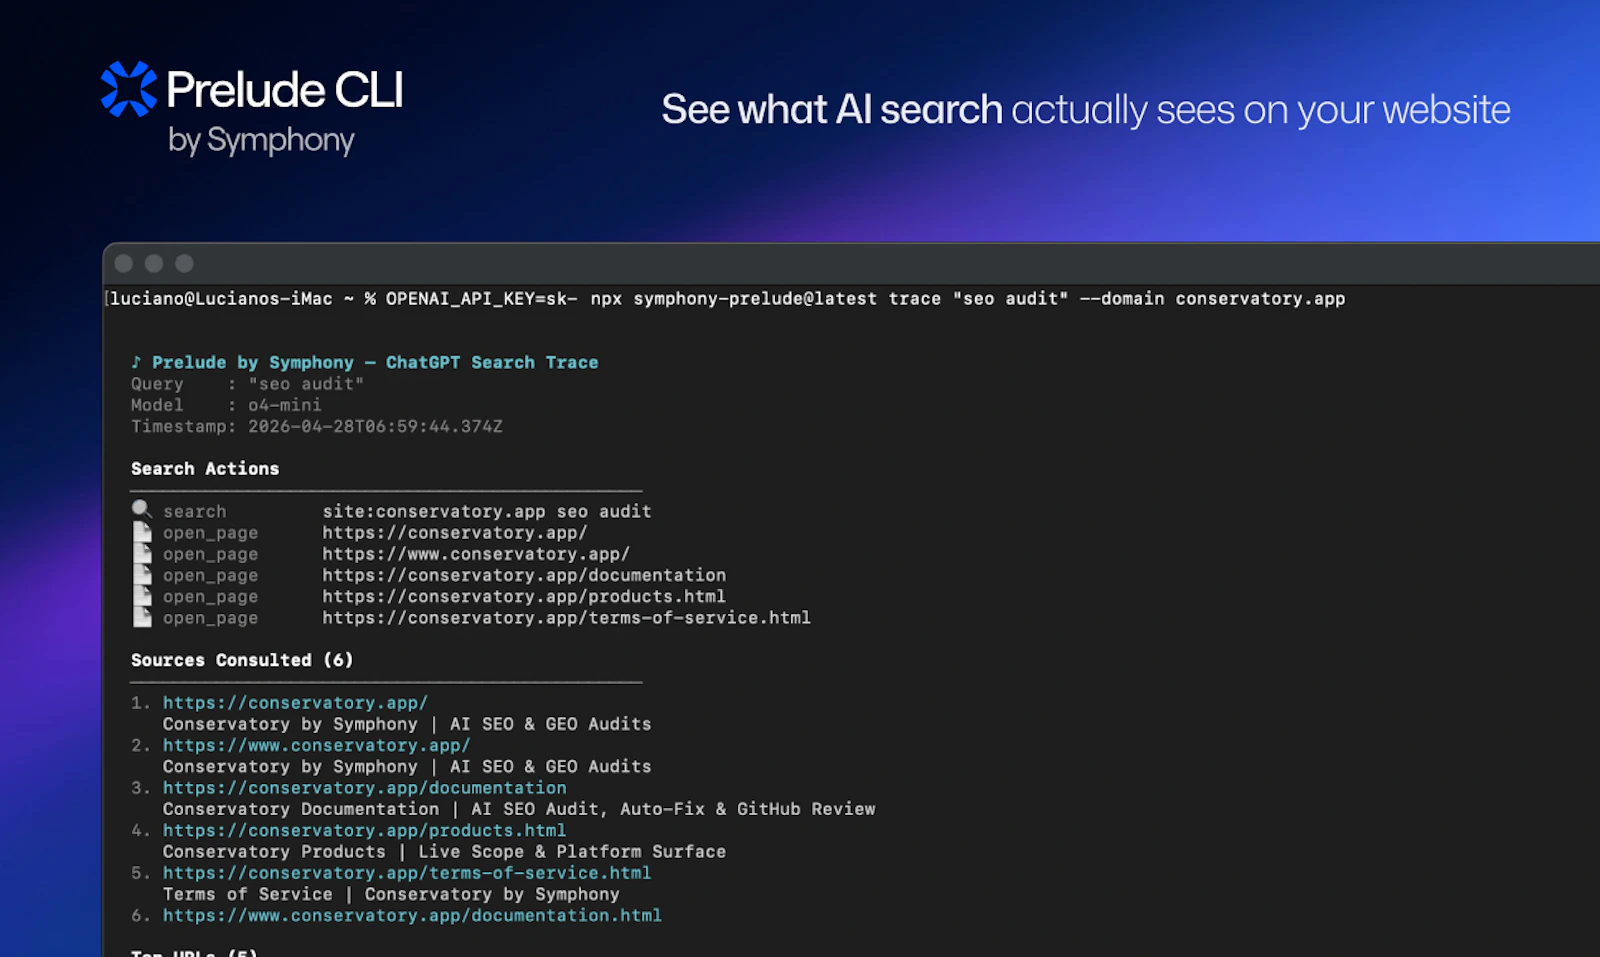Click the Model value "o4-mini"
Viewport: 1600px width, 957px height.
(x=285, y=405)
